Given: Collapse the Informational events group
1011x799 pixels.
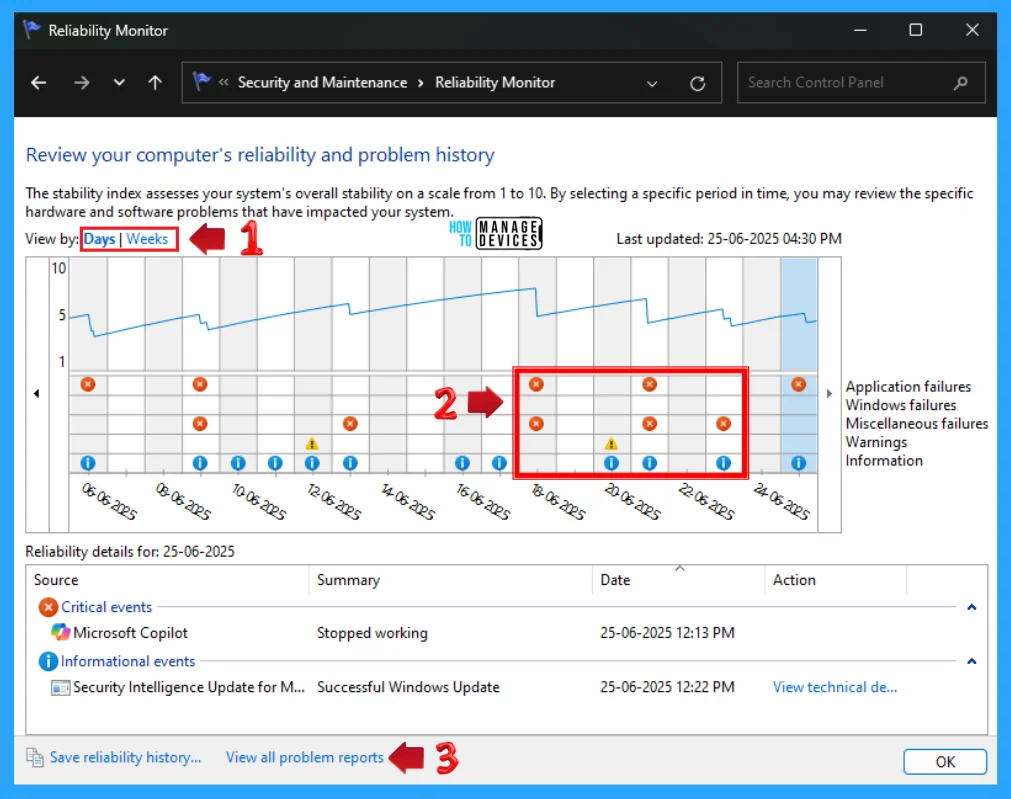Looking at the screenshot, I should [x=972, y=661].
